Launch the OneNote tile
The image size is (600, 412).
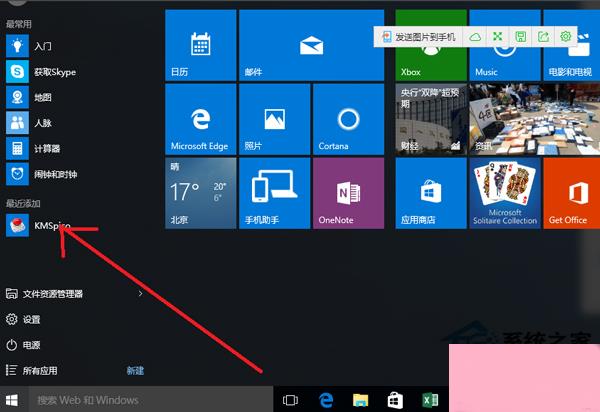[x=348, y=193]
